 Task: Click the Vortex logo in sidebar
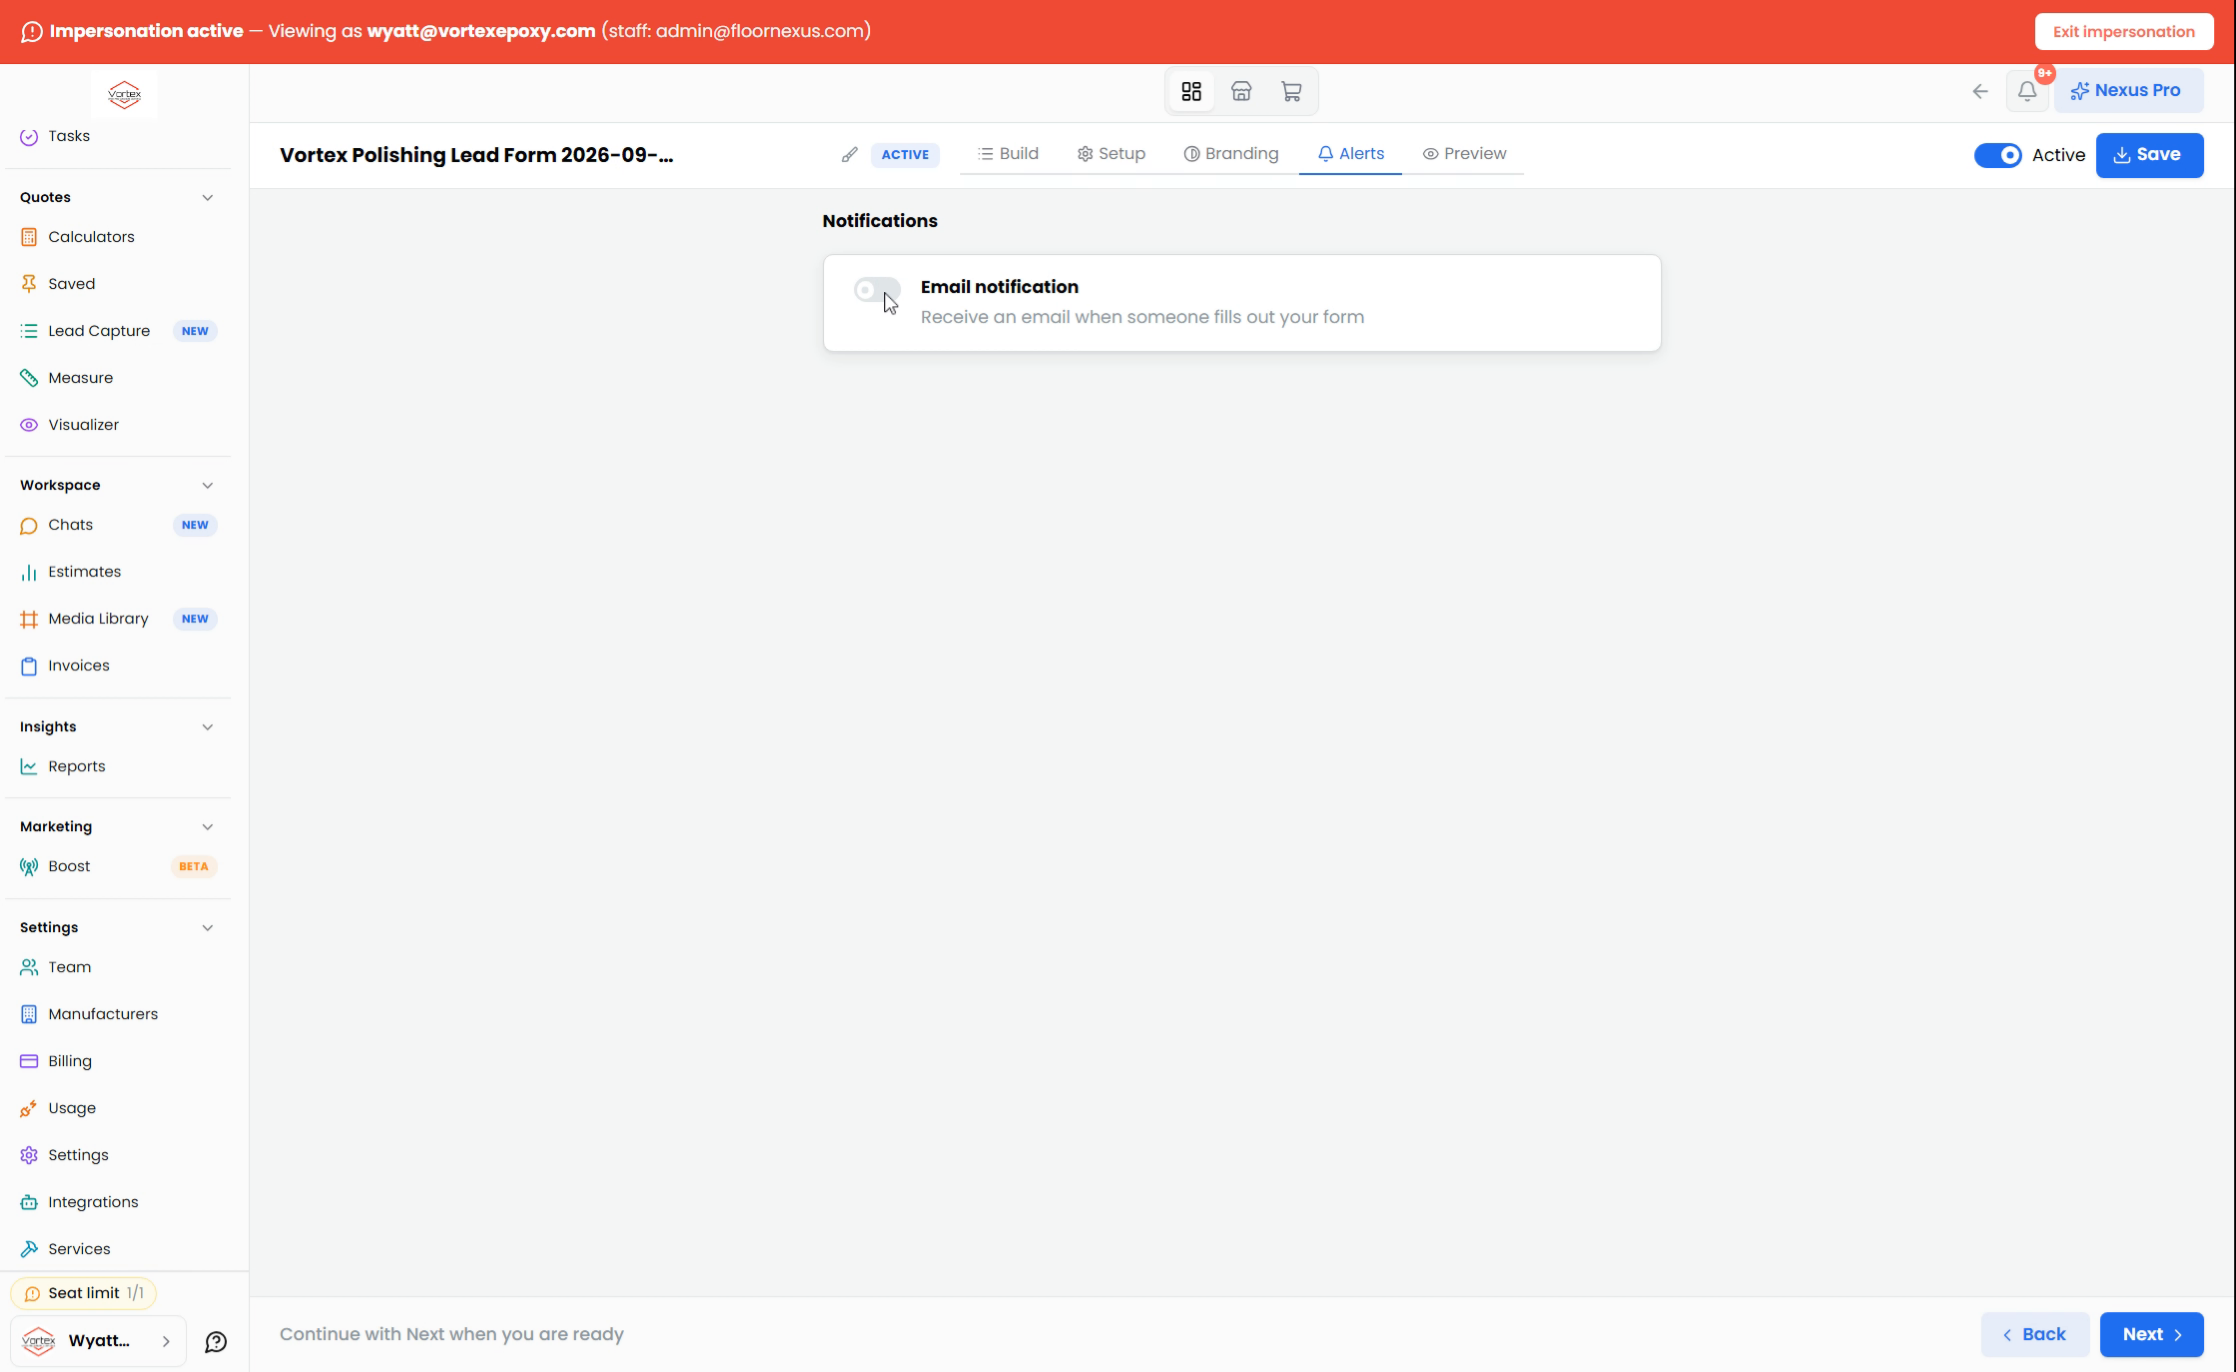[124, 94]
